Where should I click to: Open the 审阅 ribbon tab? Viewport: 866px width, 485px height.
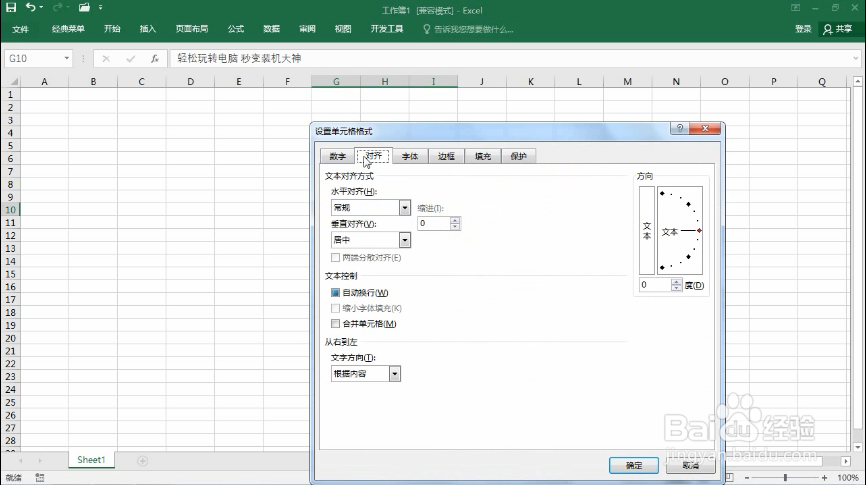[x=307, y=29]
